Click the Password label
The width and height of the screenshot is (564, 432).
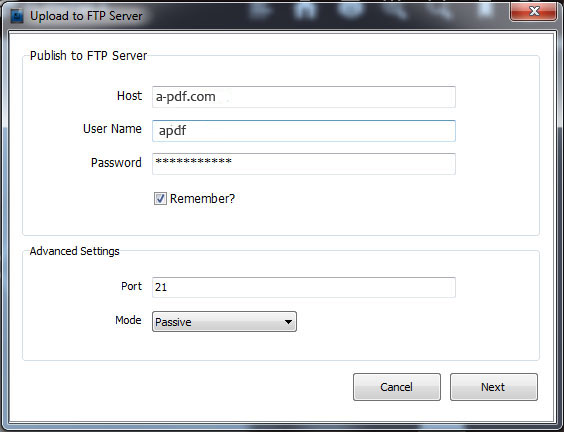coord(116,163)
